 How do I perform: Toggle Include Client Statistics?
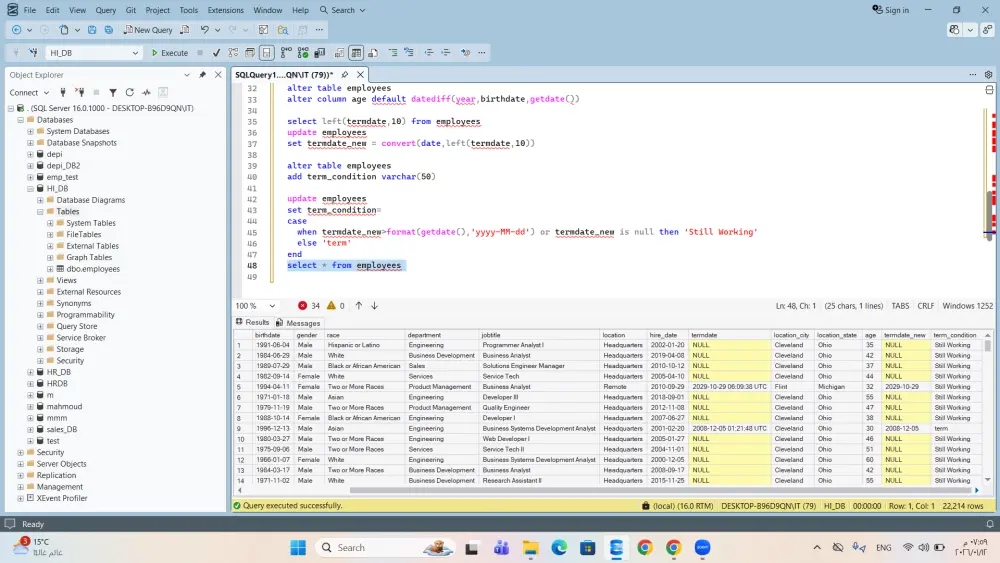click(x=320, y=53)
